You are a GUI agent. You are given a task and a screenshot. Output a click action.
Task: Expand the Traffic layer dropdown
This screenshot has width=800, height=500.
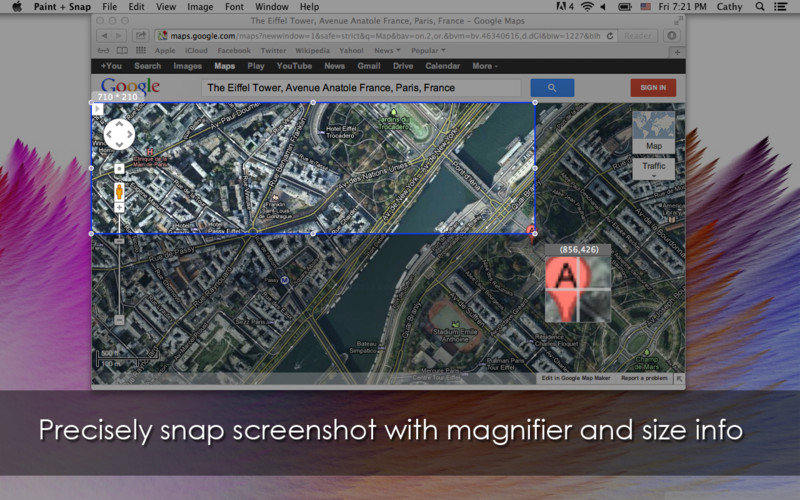click(654, 169)
